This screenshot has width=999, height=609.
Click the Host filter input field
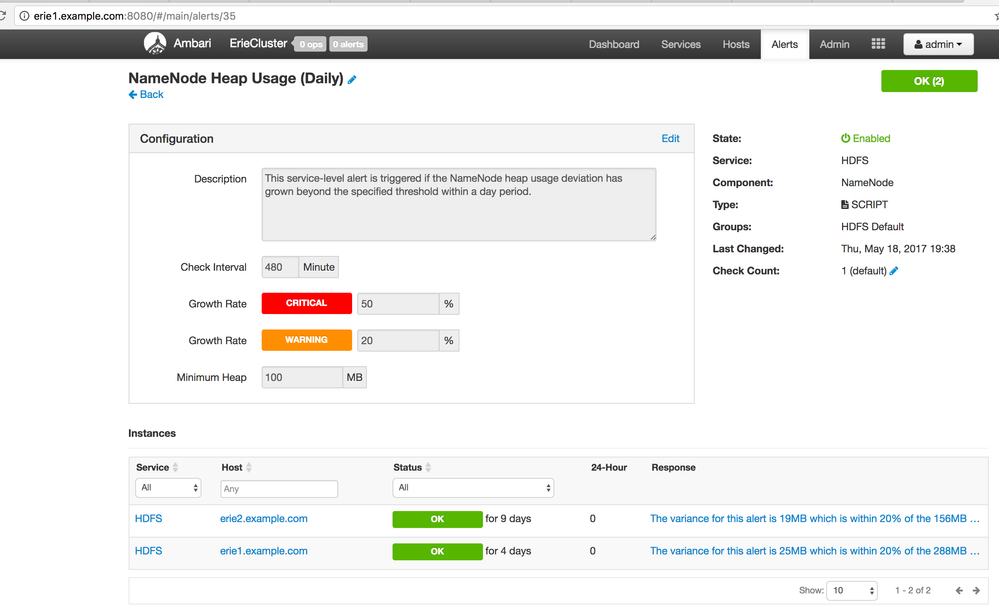pyautogui.click(x=279, y=489)
